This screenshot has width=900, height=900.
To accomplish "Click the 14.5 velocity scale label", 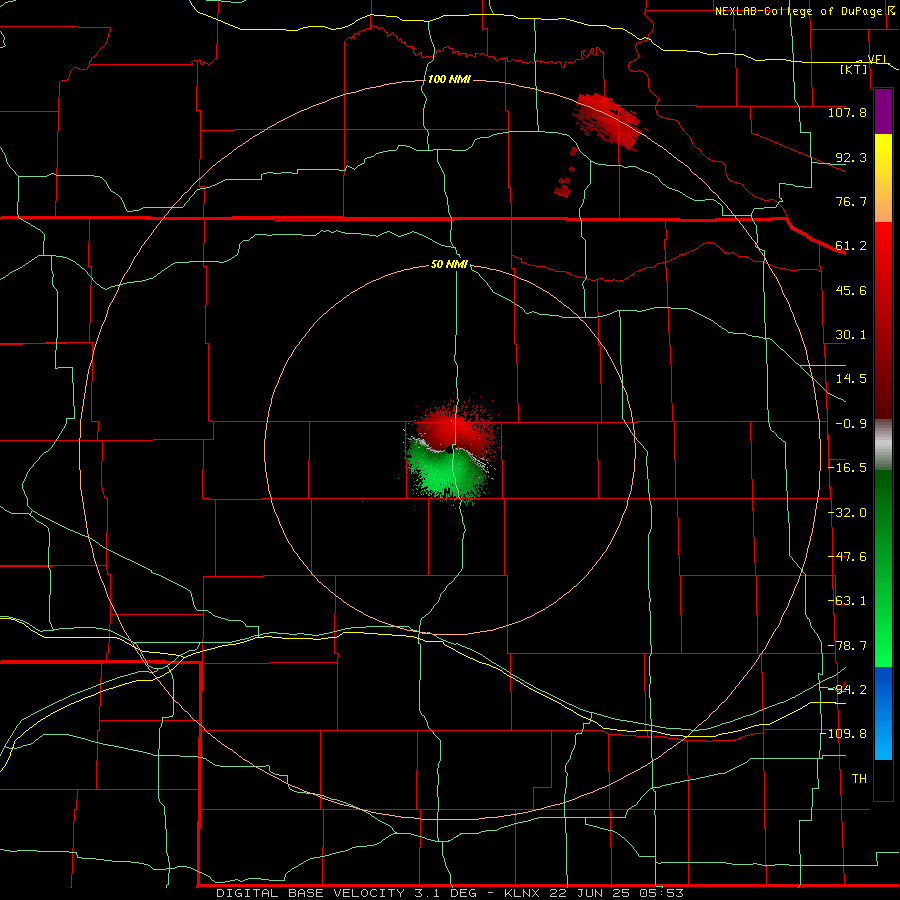I will 851,379.
